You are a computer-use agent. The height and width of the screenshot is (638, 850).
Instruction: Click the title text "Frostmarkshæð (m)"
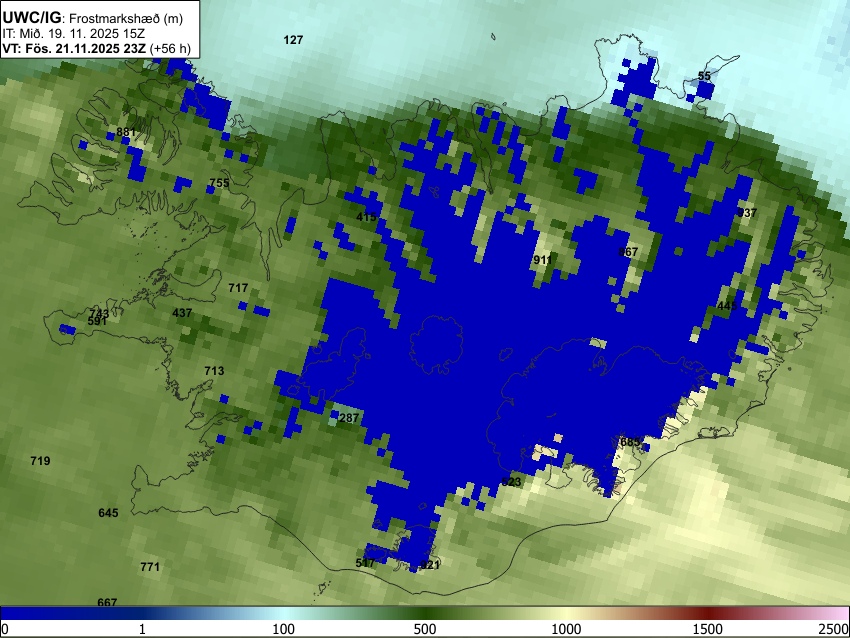(x=126, y=18)
